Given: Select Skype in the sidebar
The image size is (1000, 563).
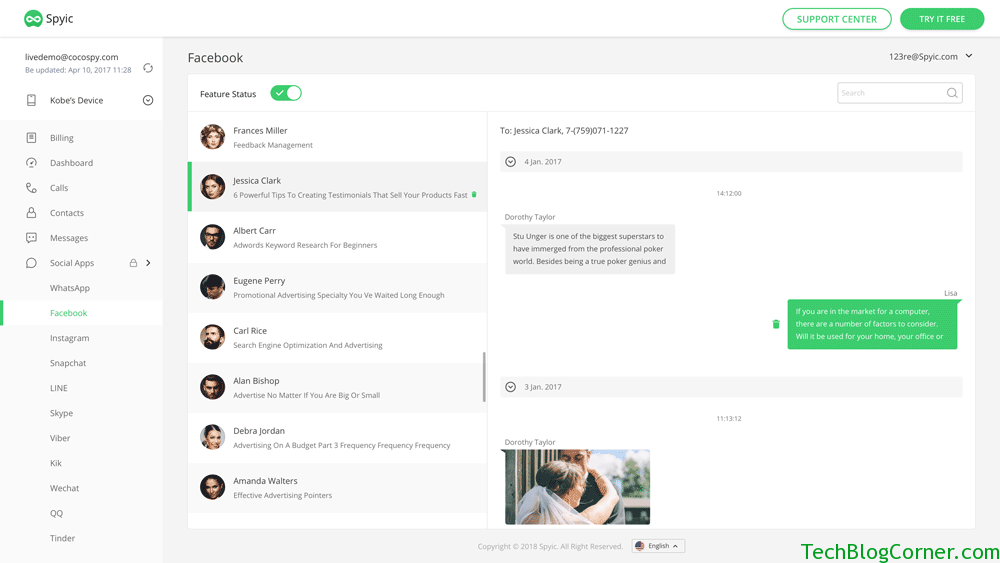Looking at the screenshot, I should [61, 413].
